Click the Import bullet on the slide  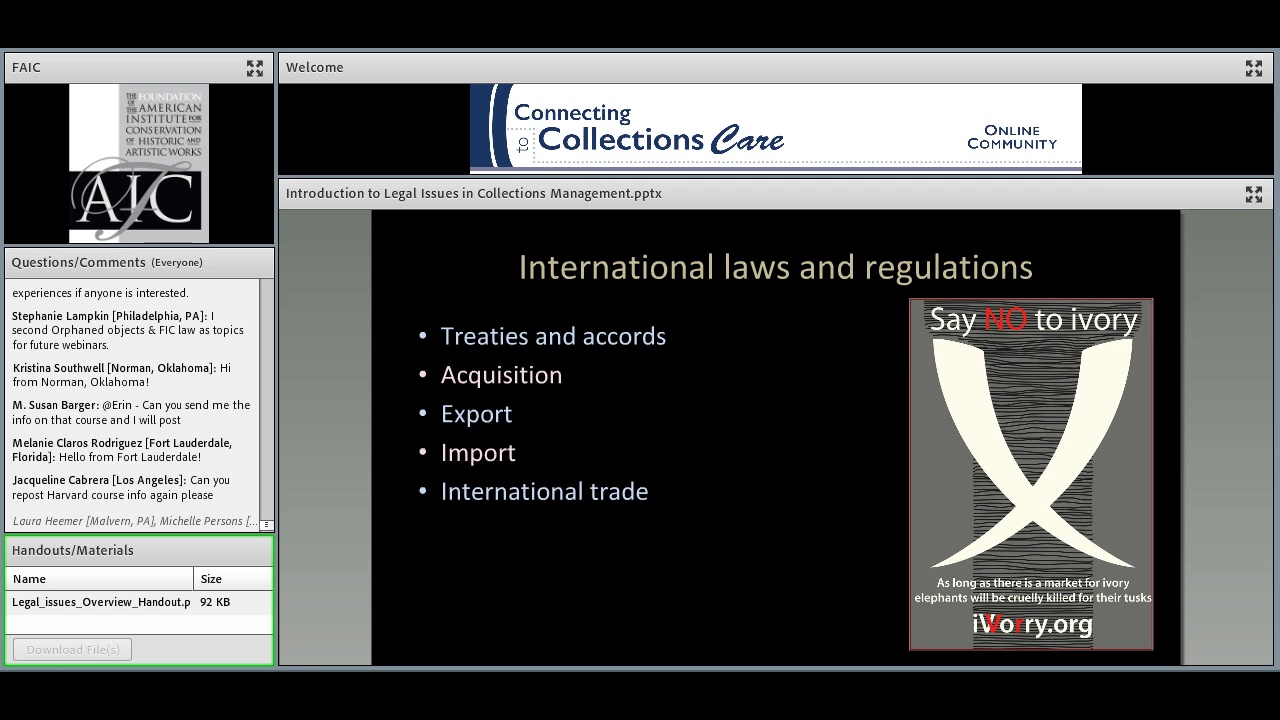tap(478, 453)
